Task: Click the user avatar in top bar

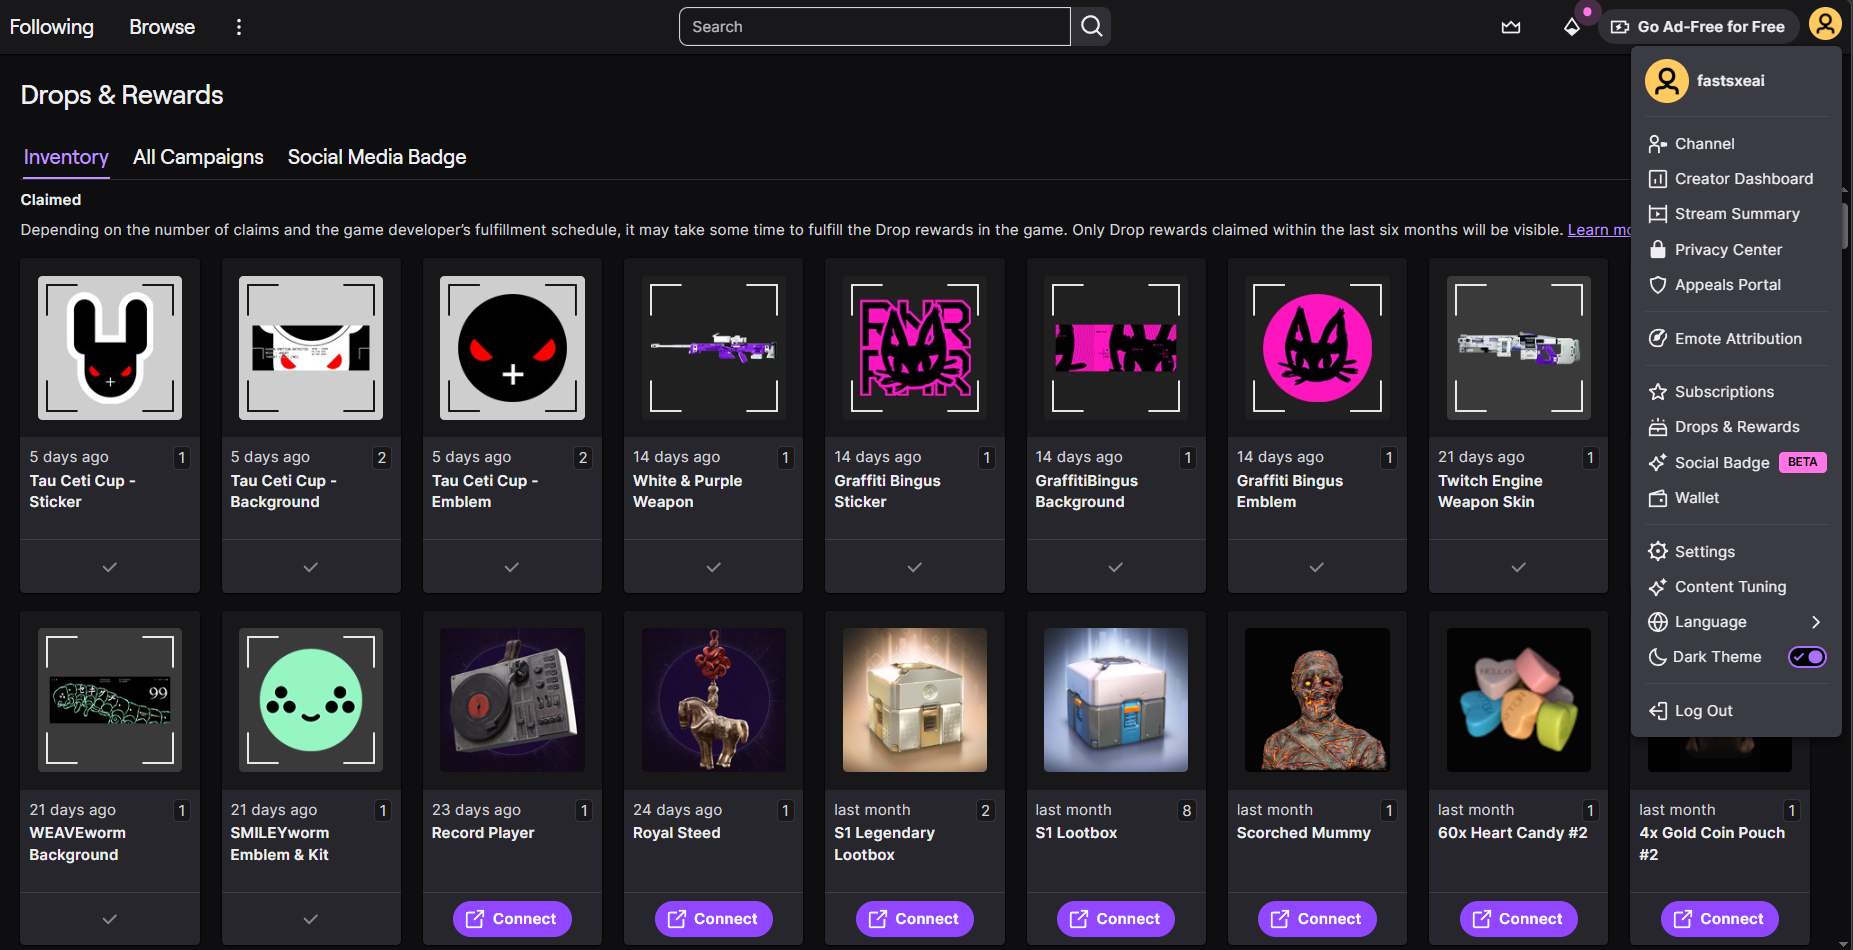Action: coord(1824,24)
